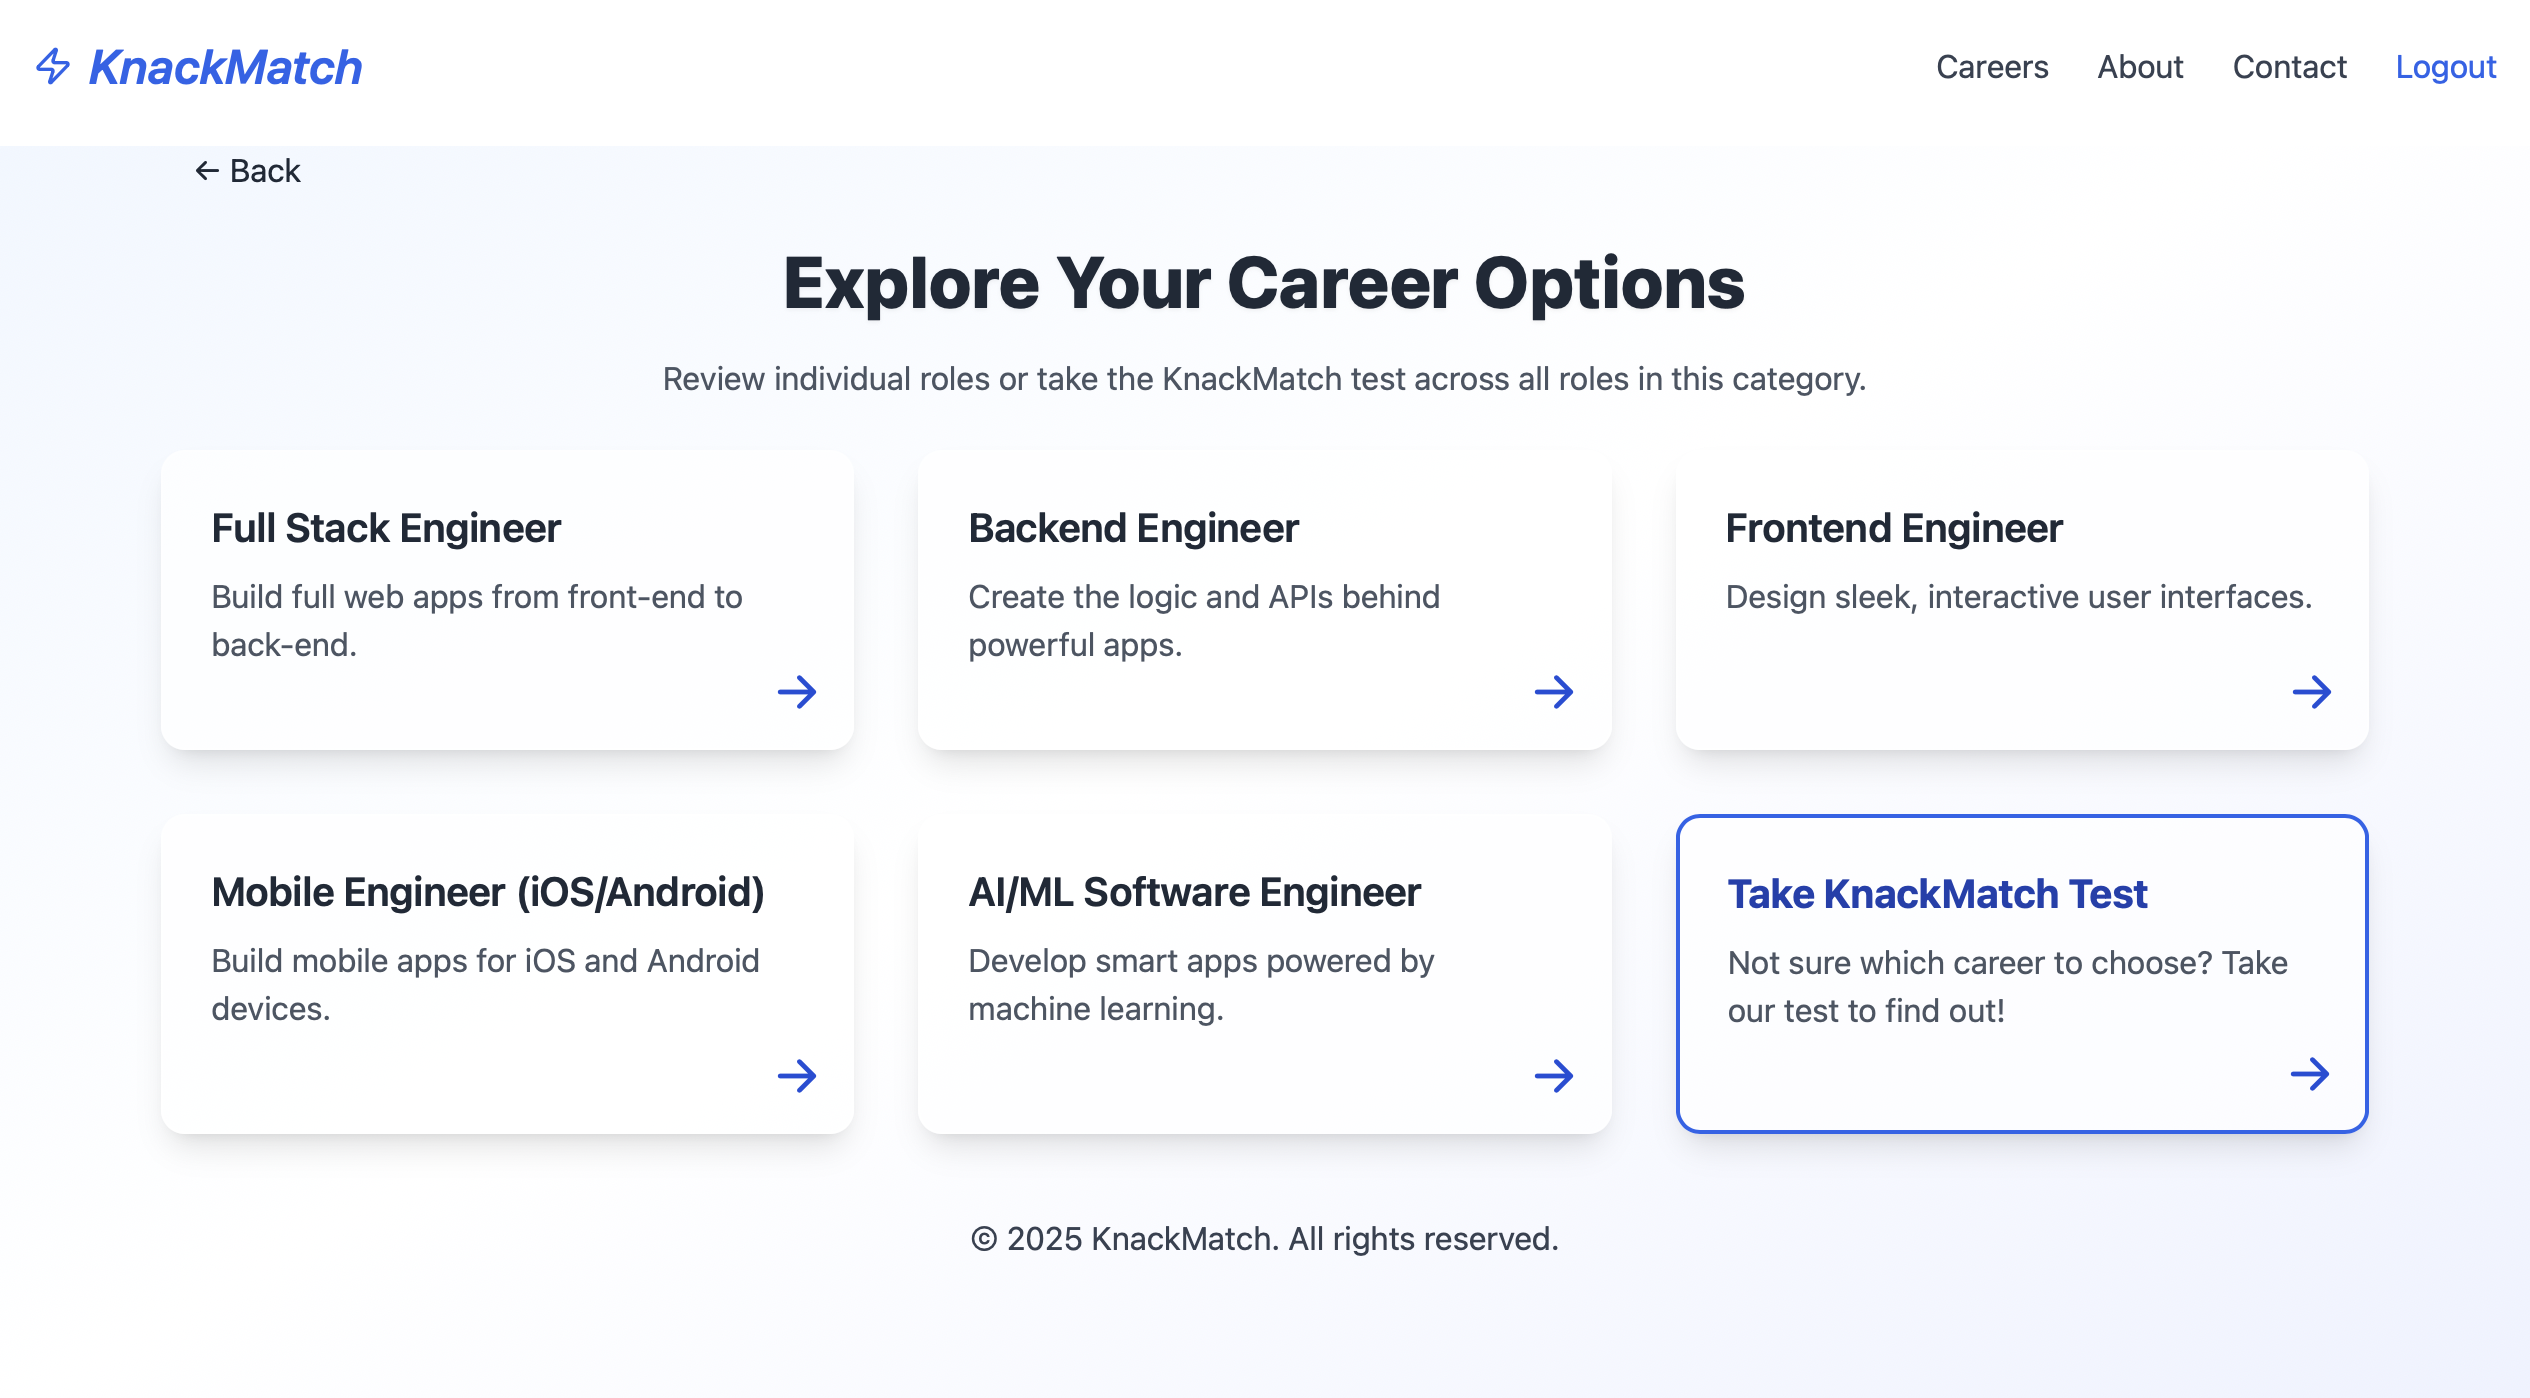Click the arrow icon on Frontend Engineer card

[2311, 691]
